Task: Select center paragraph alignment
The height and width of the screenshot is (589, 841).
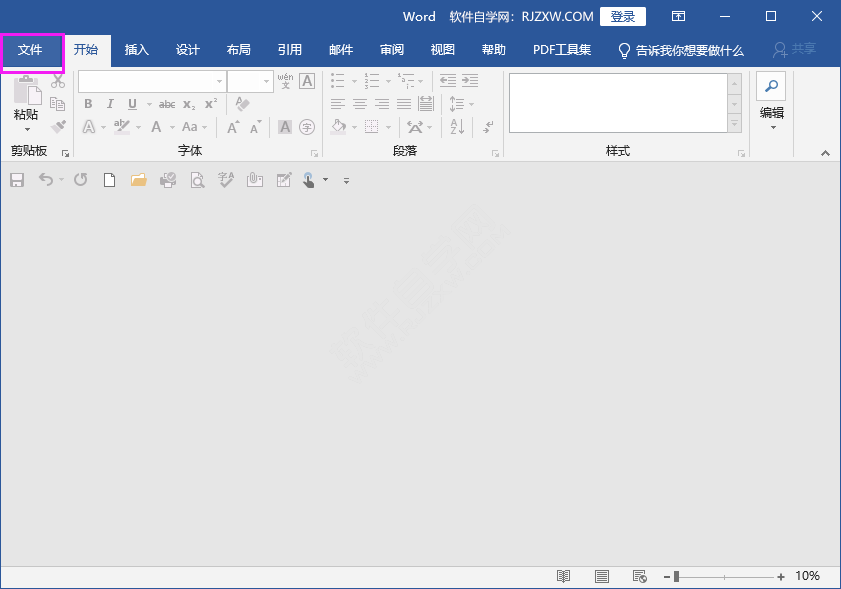Action: 362,104
